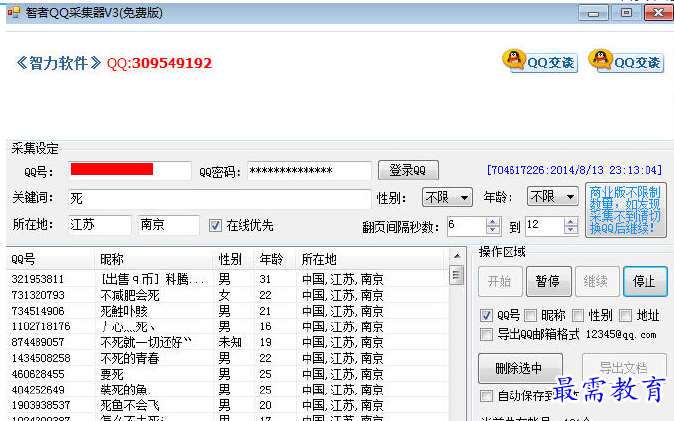Click the 女 gender cell
The width and height of the screenshot is (674, 421).
point(224,295)
